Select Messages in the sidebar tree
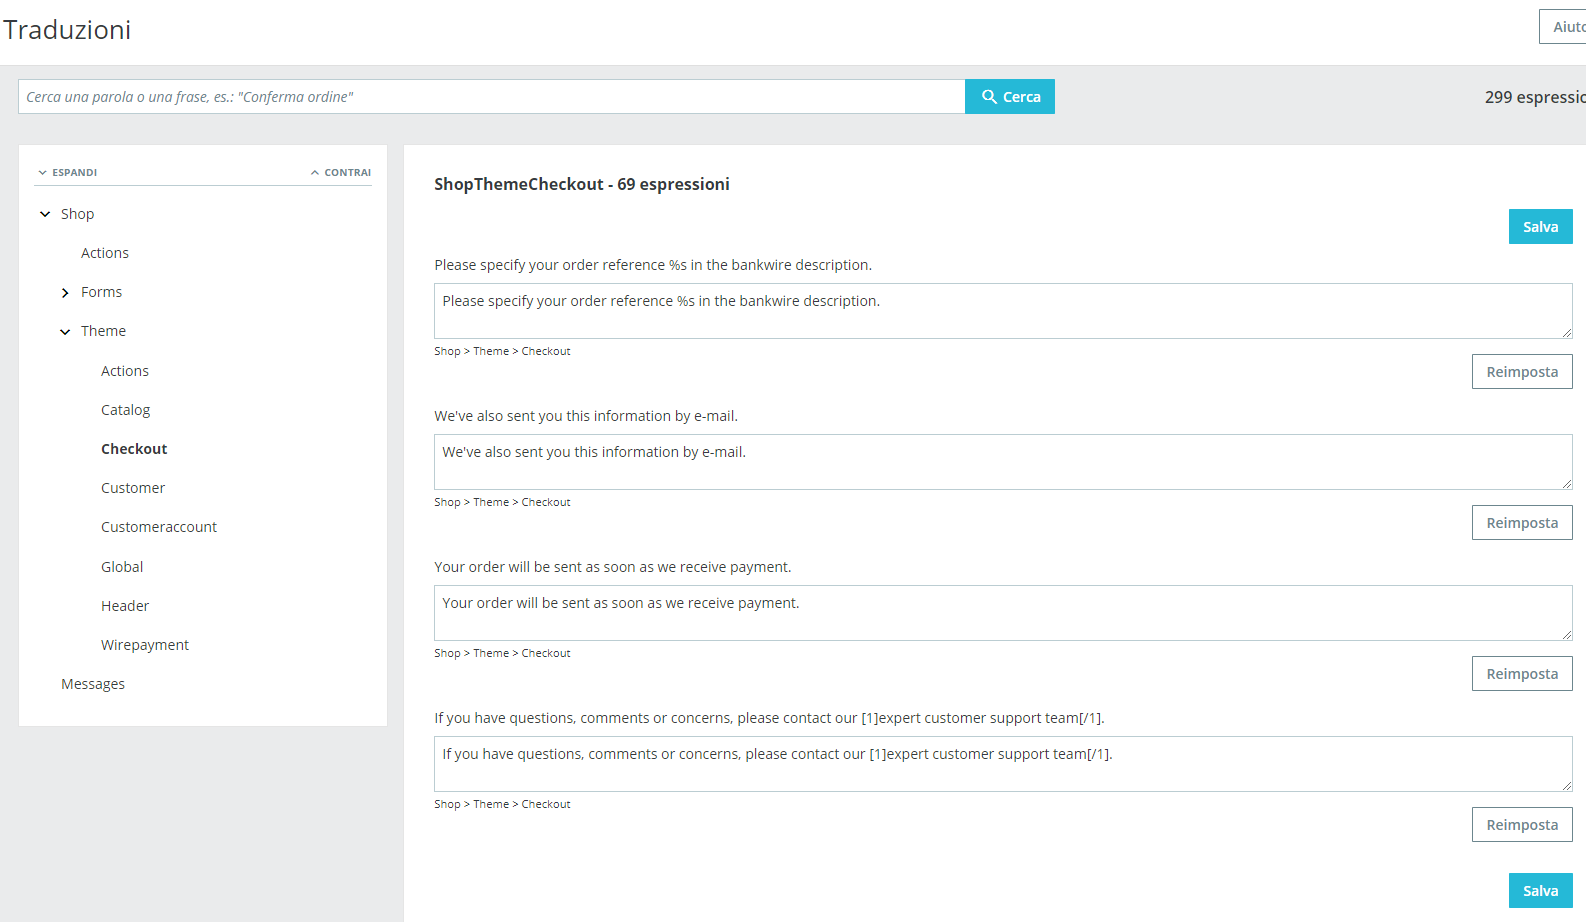1586x922 pixels. [93, 684]
